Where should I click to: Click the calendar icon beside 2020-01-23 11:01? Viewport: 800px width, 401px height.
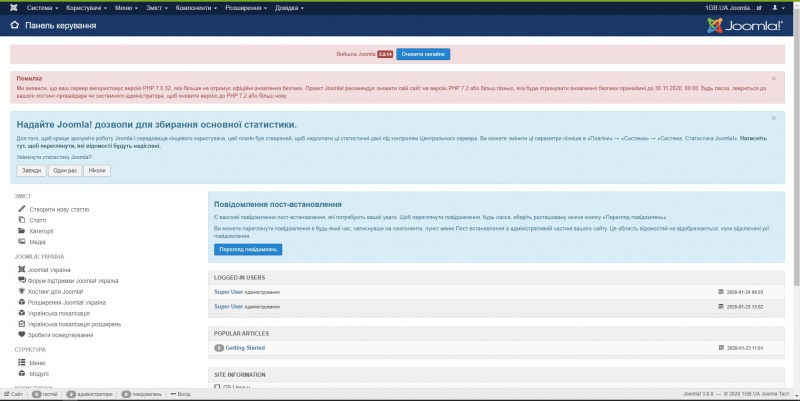click(721, 347)
